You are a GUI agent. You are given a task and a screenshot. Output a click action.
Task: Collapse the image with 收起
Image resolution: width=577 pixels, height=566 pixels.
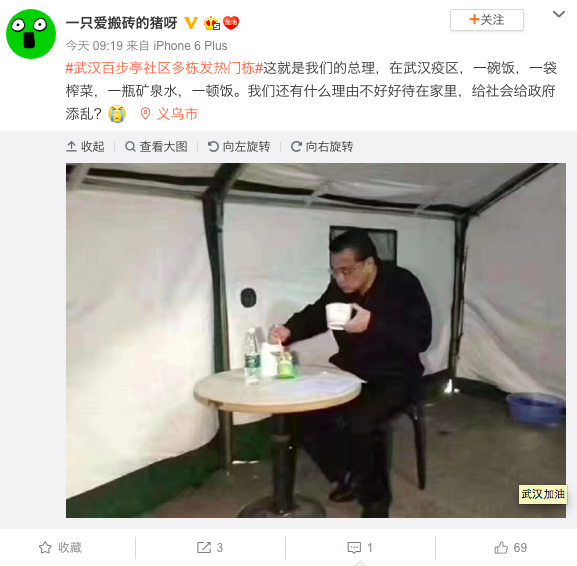click(x=85, y=146)
